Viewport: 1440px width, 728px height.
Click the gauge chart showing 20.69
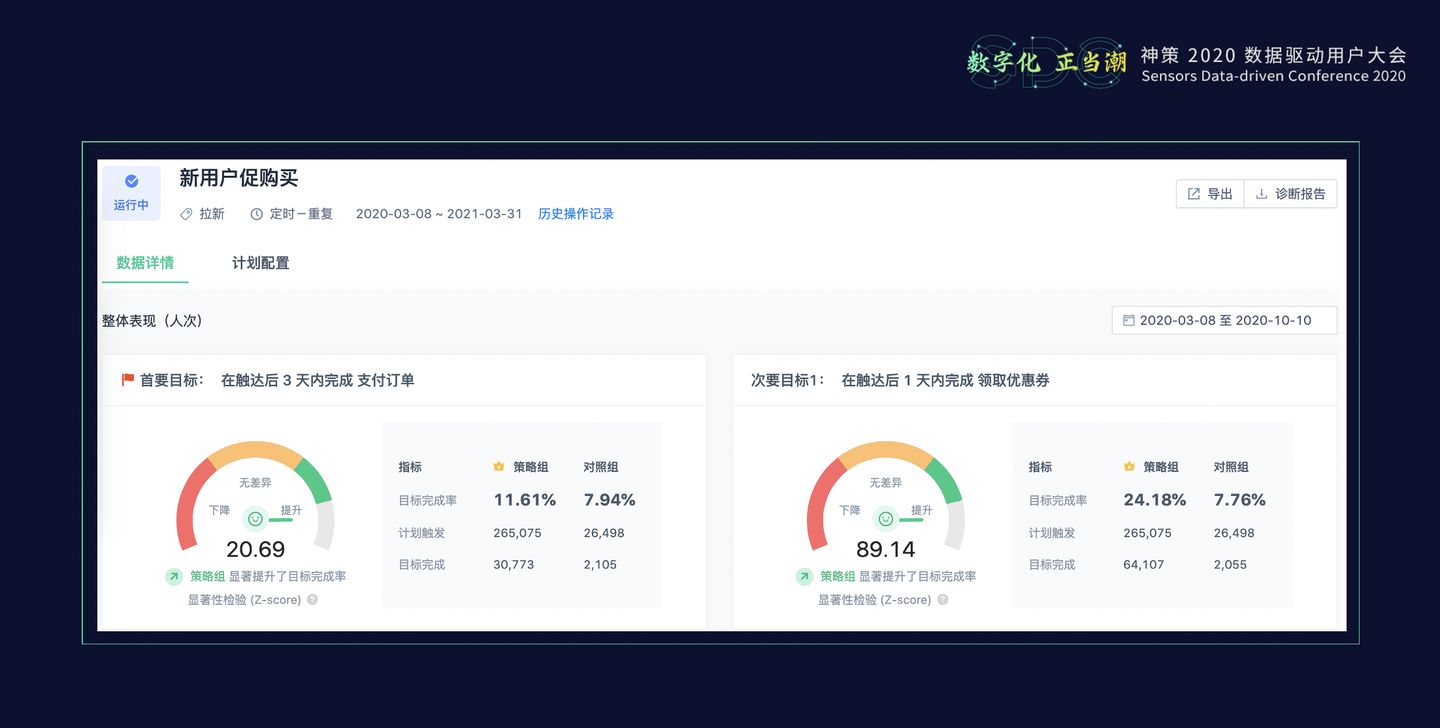click(x=255, y=496)
